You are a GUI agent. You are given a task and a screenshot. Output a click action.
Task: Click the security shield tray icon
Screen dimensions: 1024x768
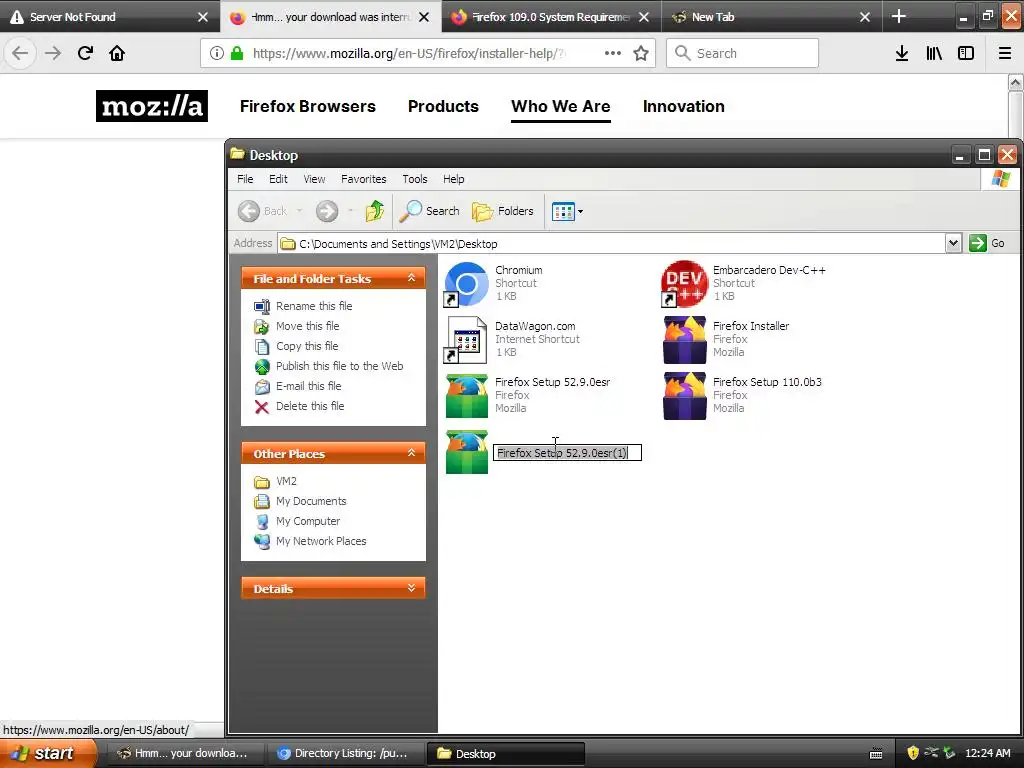[x=913, y=753]
